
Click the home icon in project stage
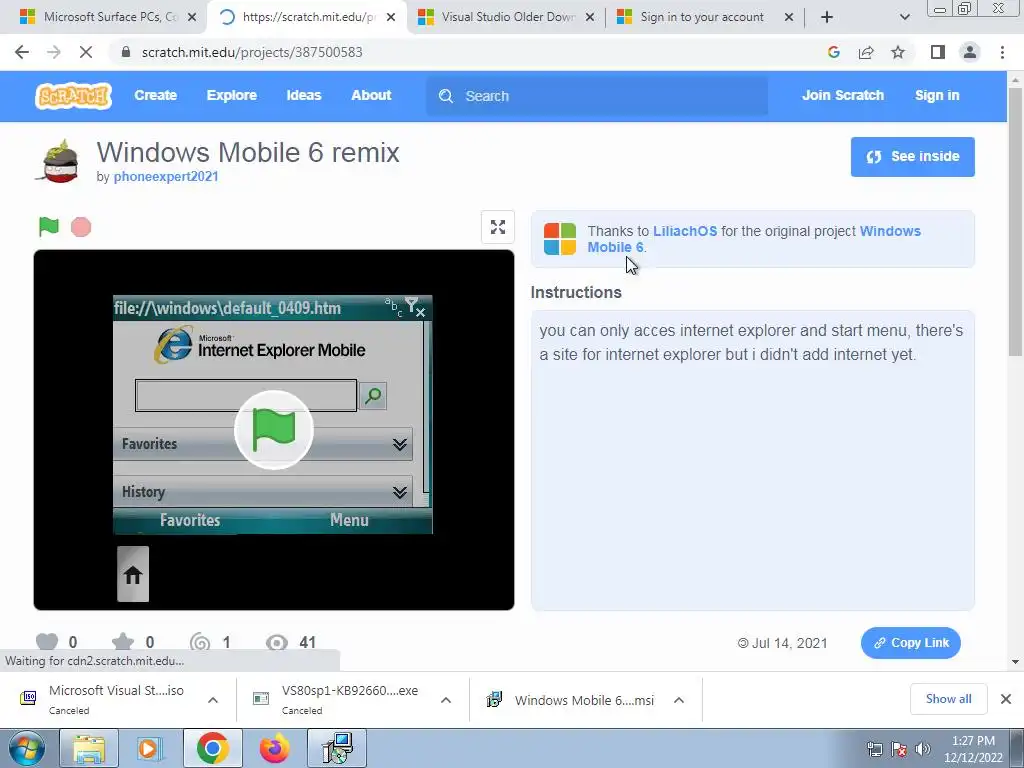[133, 574]
